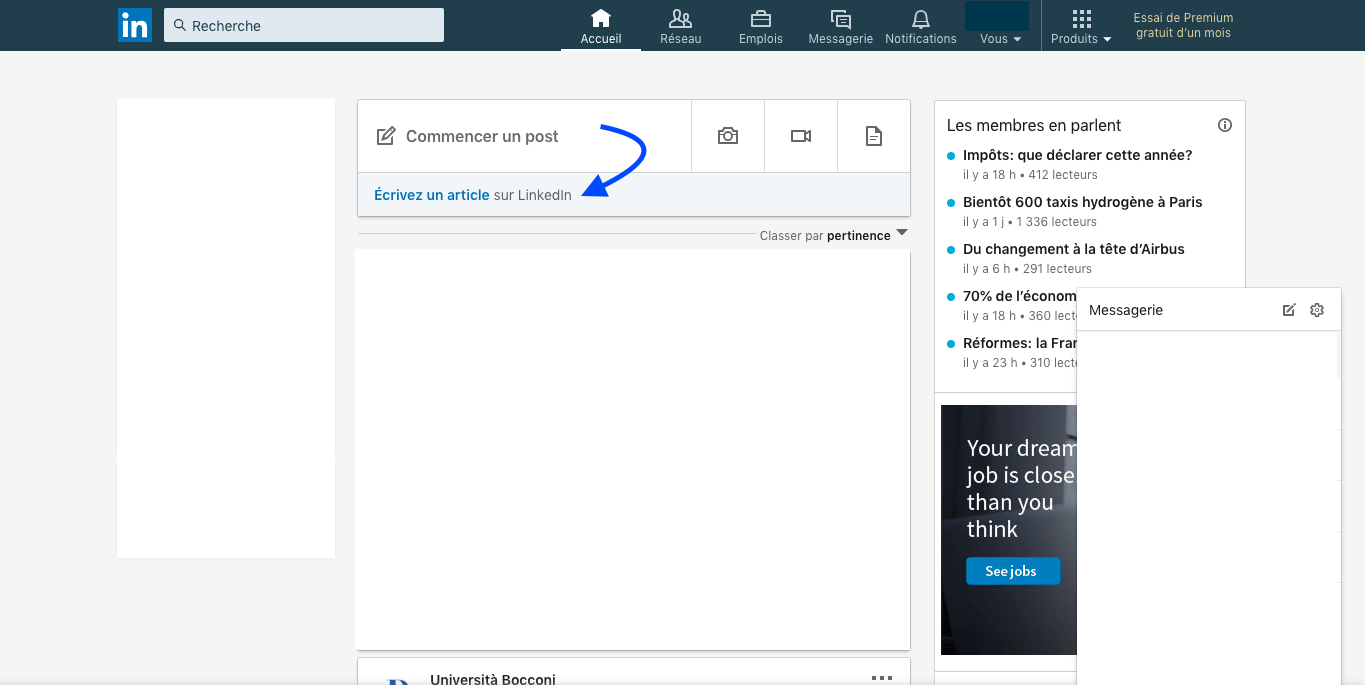Open Messagerie in the top navigation
Image resolution: width=1365 pixels, height=685 pixels.
(840, 26)
